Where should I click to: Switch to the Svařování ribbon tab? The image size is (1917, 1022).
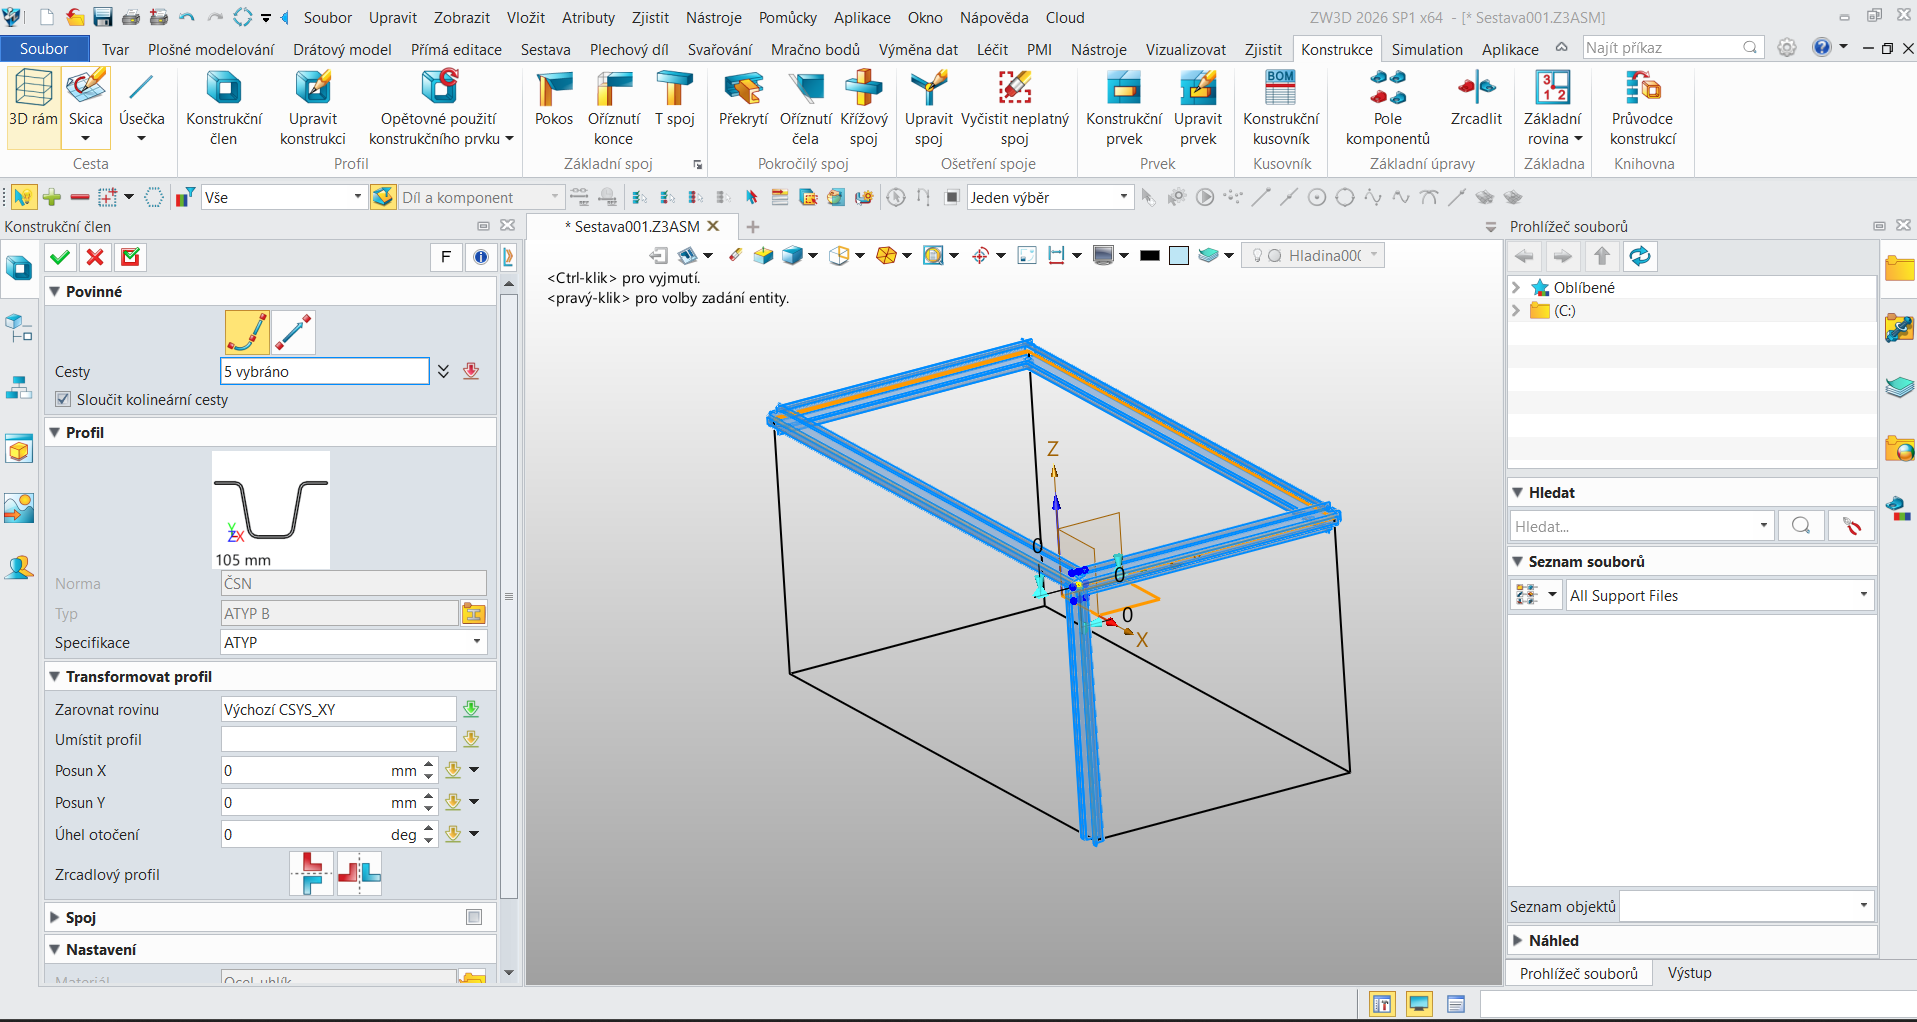[x=719, y=49]
